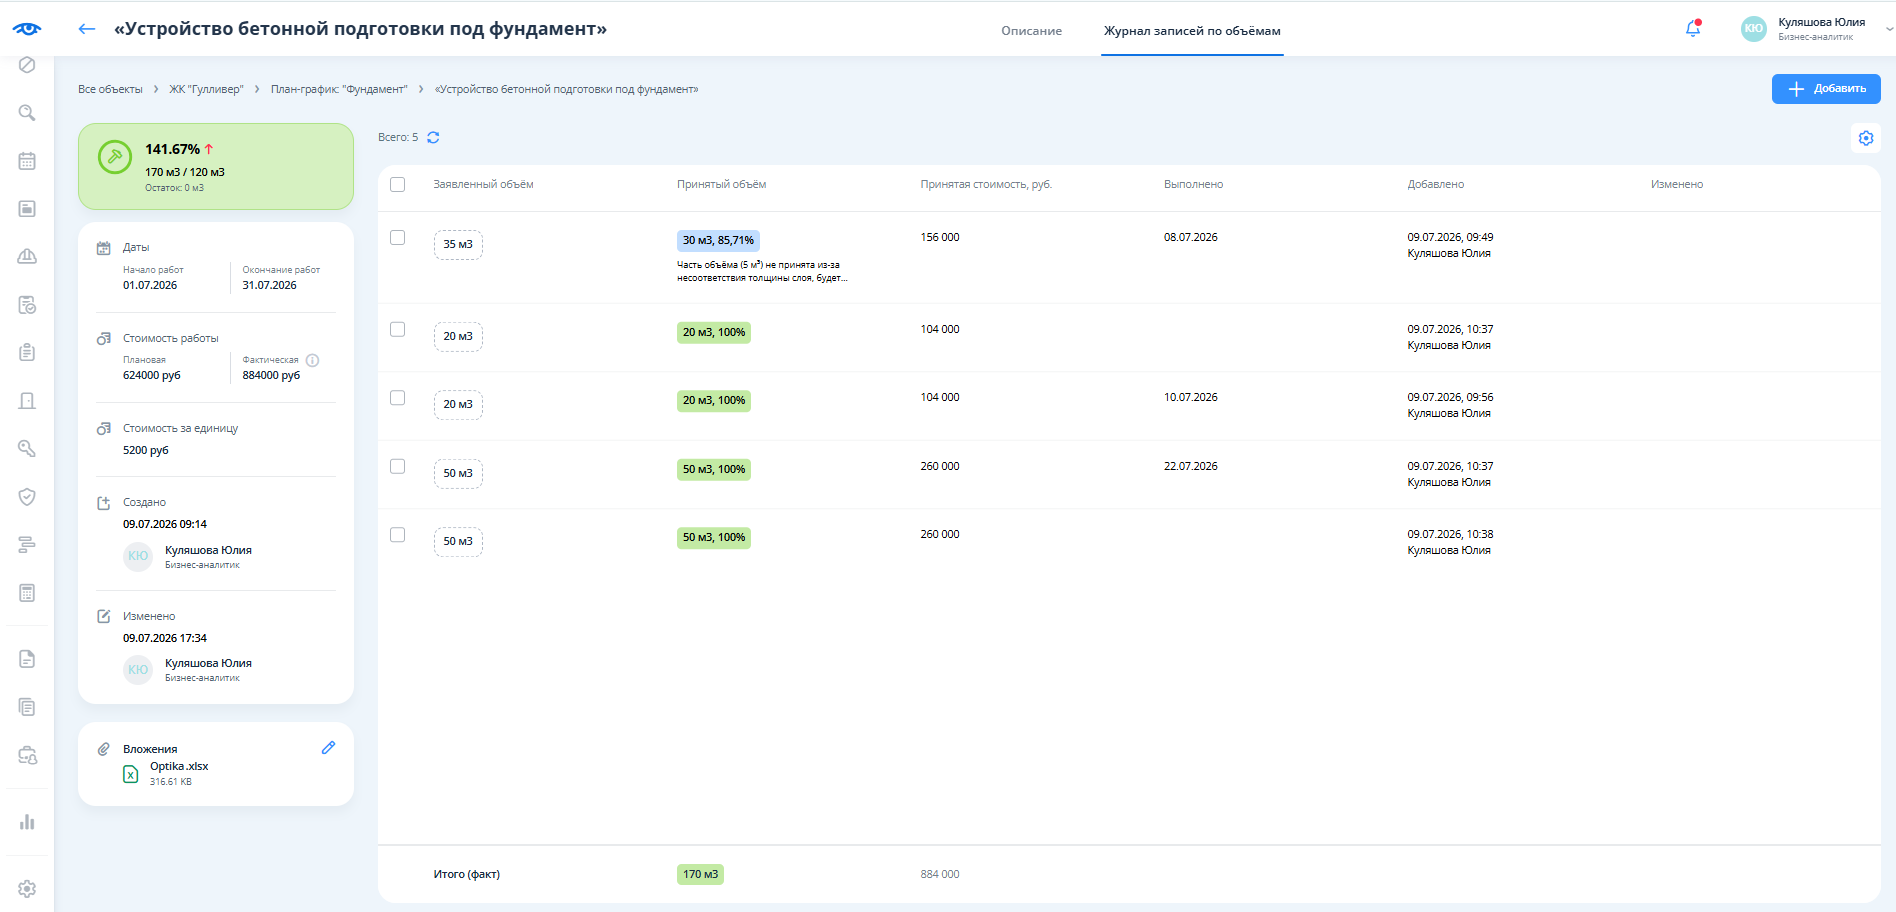Click the 50 м3 declared volume for 22.07.2026 row
Image resolution: width=1896 pixels, height=912 pixels.
click(458, 473)
